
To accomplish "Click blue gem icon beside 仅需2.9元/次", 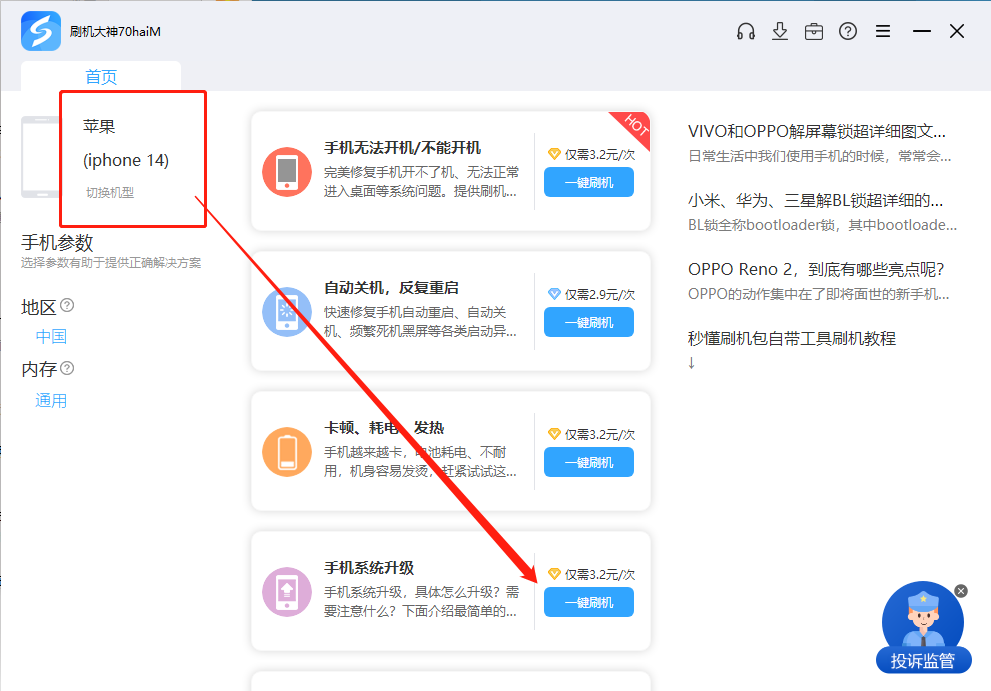I will coord(554,294).
